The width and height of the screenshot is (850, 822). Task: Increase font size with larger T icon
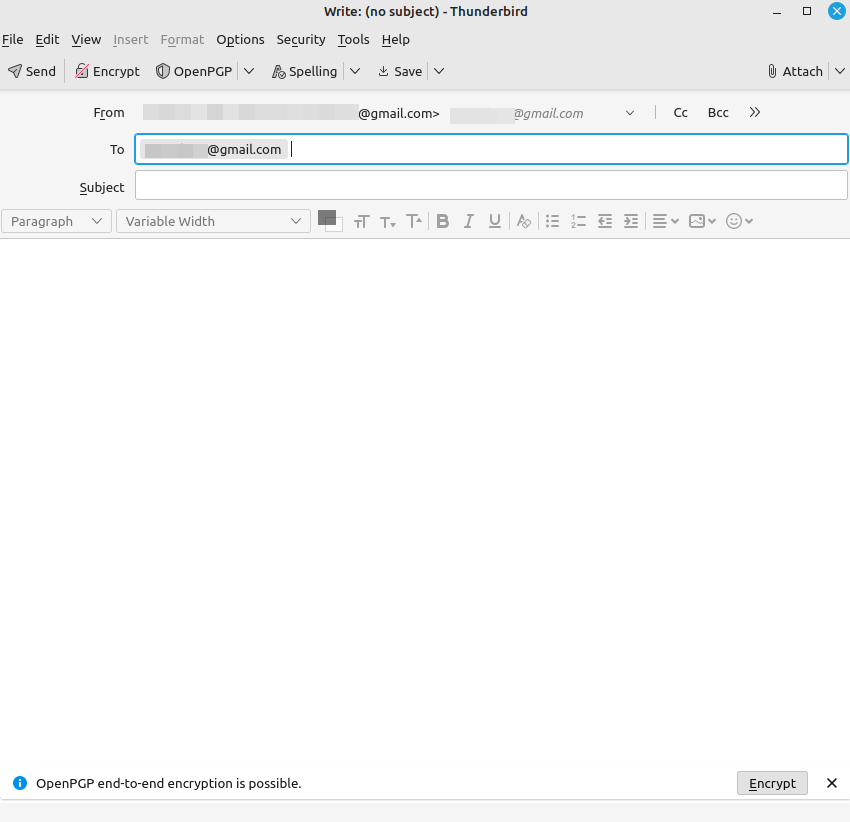pyautogui.click(x=414, y=221)
